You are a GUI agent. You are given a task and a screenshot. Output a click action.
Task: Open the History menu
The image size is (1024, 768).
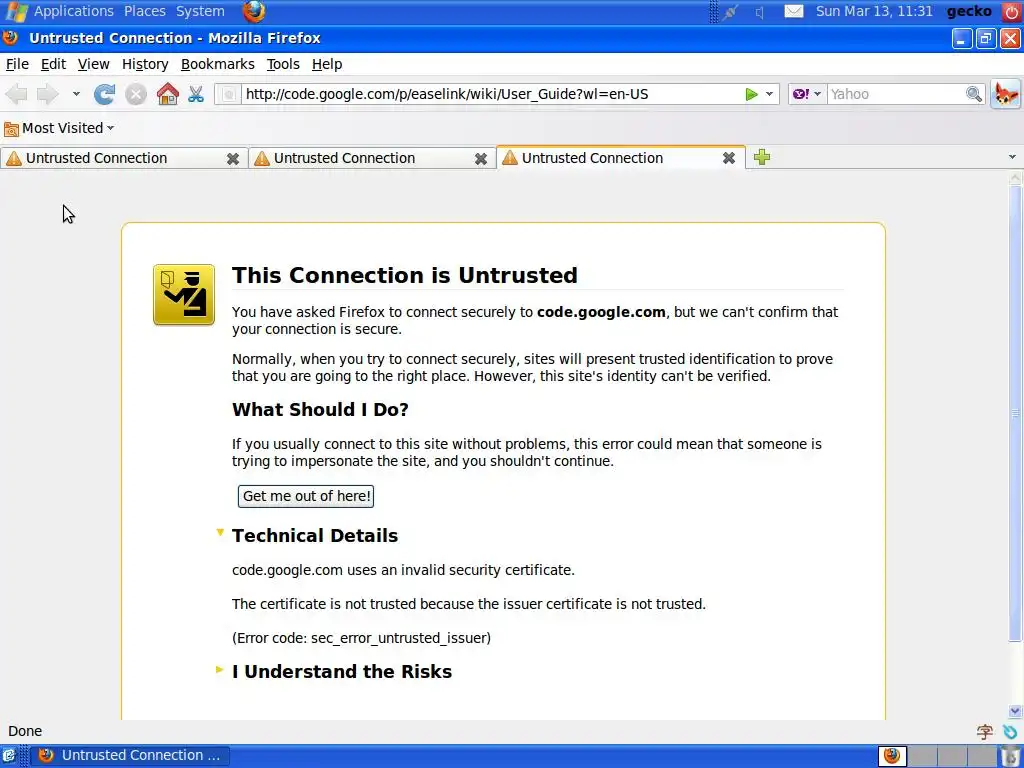(x=145, y=64)
